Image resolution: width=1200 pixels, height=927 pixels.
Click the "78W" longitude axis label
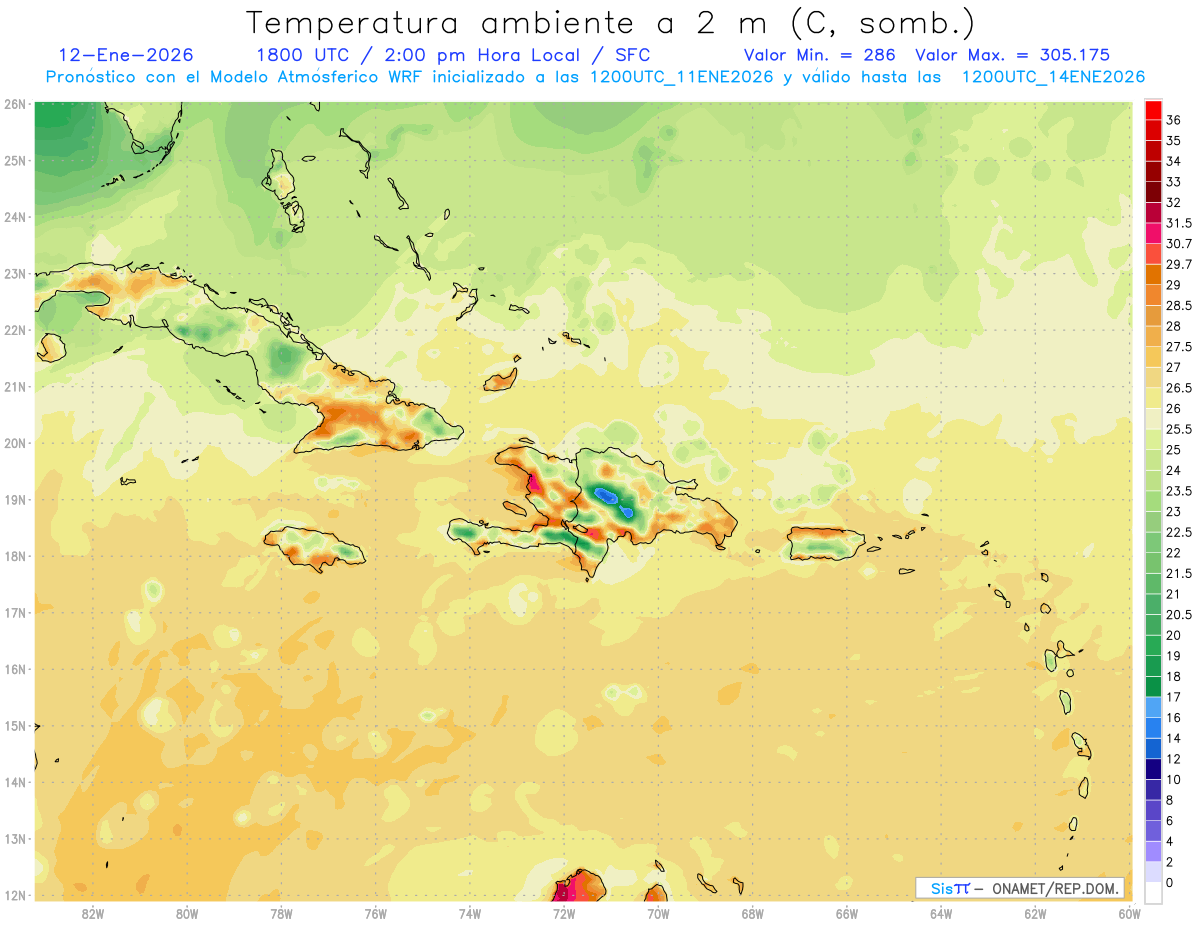tap(281, 913)
